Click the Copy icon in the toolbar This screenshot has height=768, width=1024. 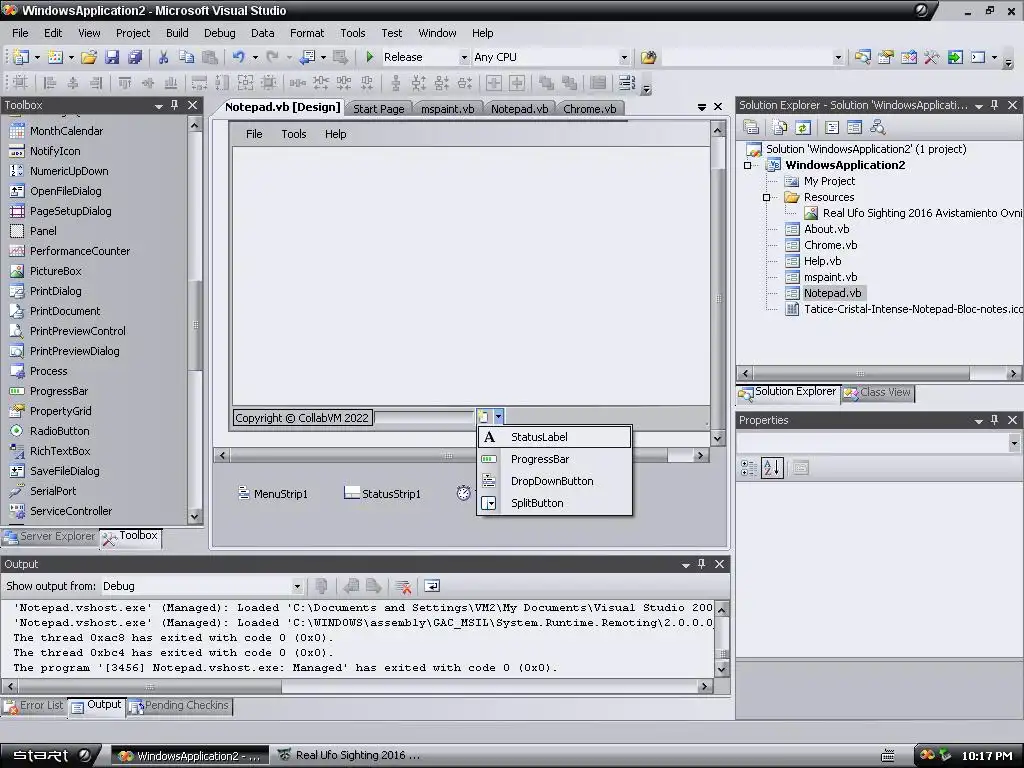(186, 57)
